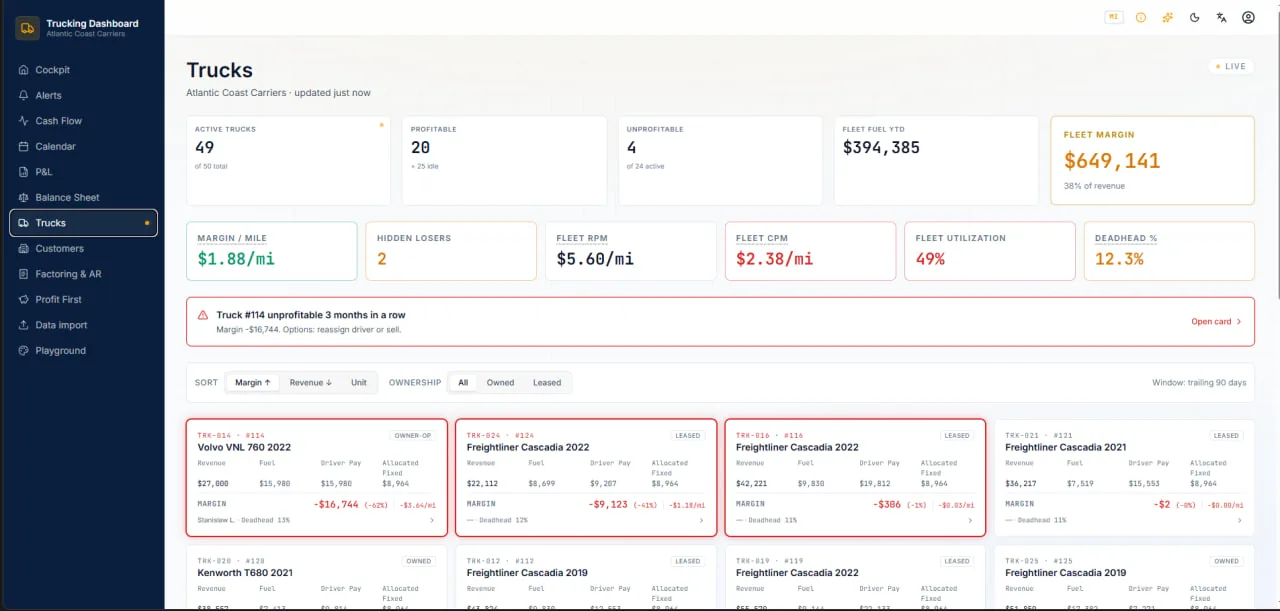Click the Customers people icon

(24, 248)
